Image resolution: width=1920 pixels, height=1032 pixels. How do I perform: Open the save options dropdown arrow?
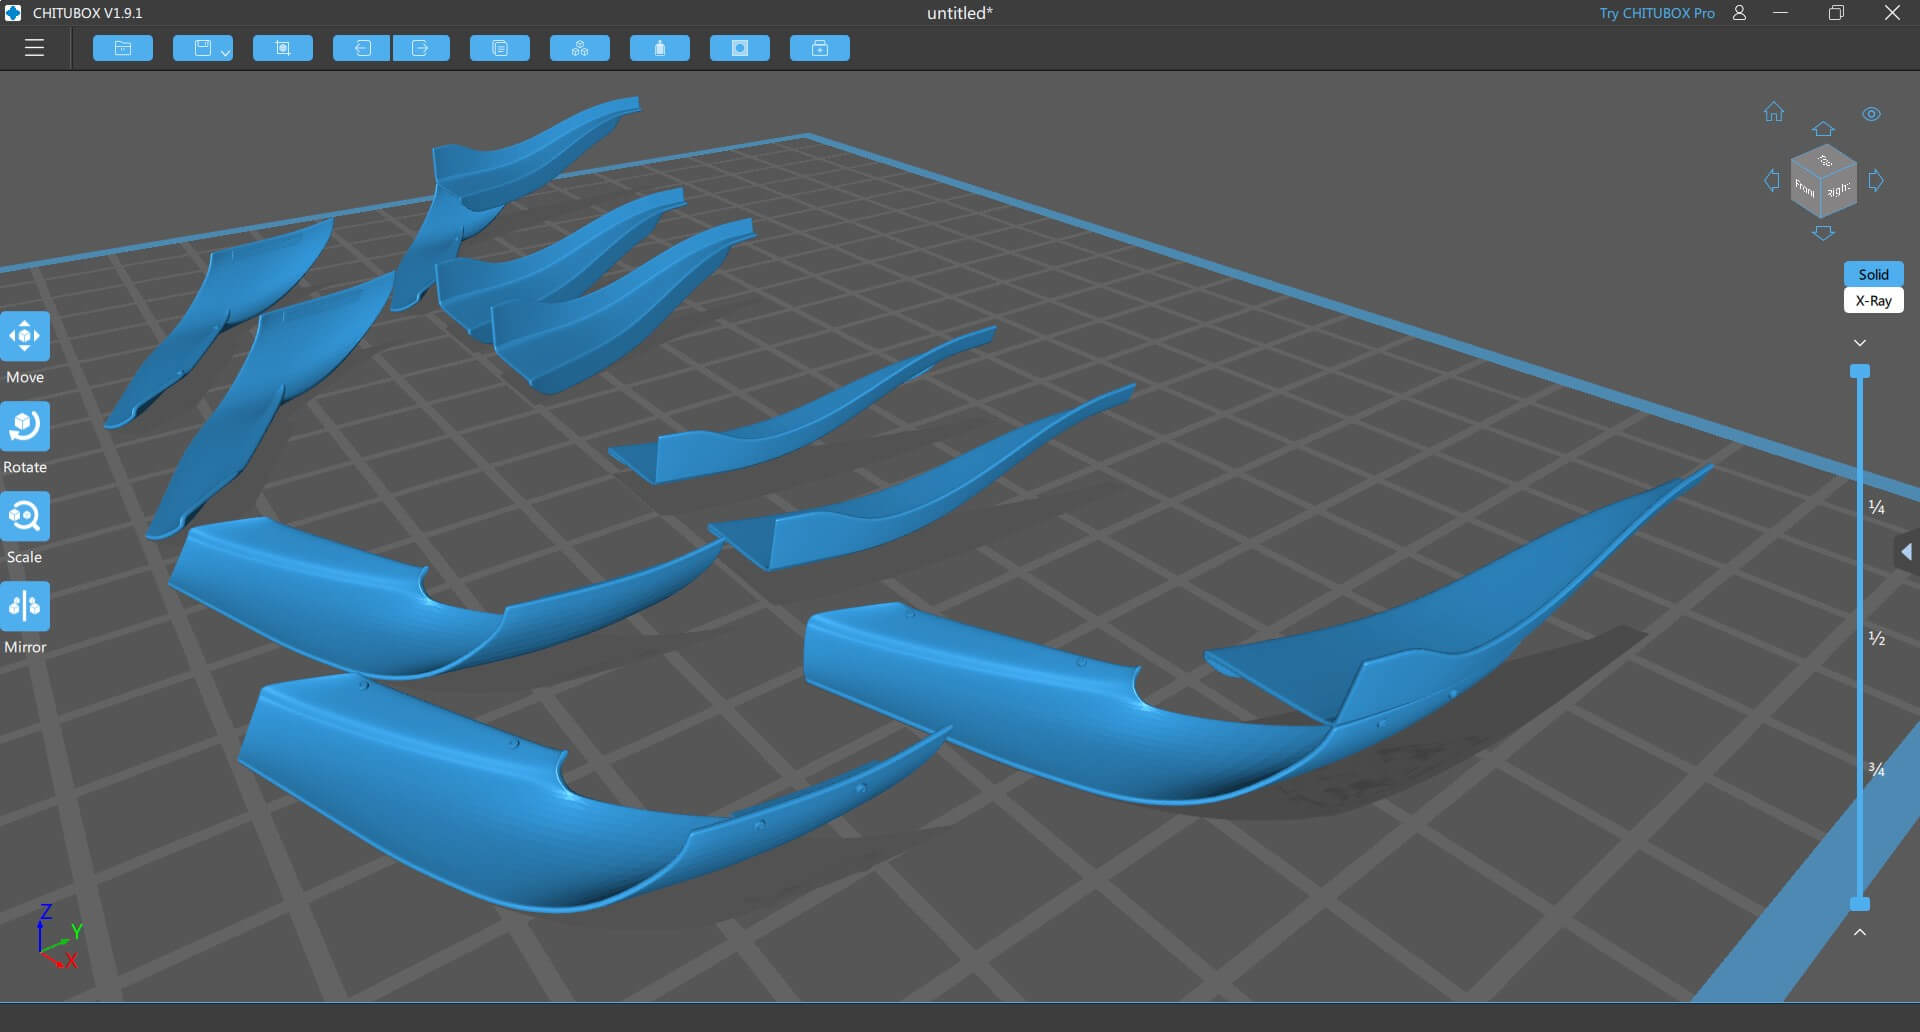click(225, 52)
